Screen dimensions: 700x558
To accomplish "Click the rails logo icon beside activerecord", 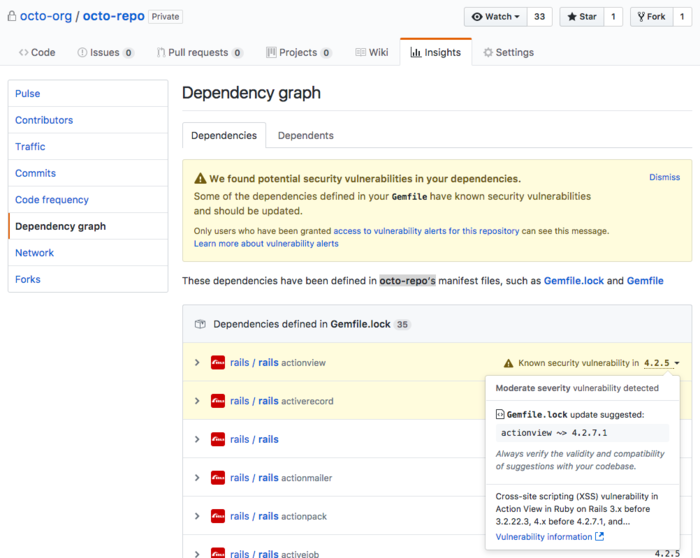I will tap(218, 401).
